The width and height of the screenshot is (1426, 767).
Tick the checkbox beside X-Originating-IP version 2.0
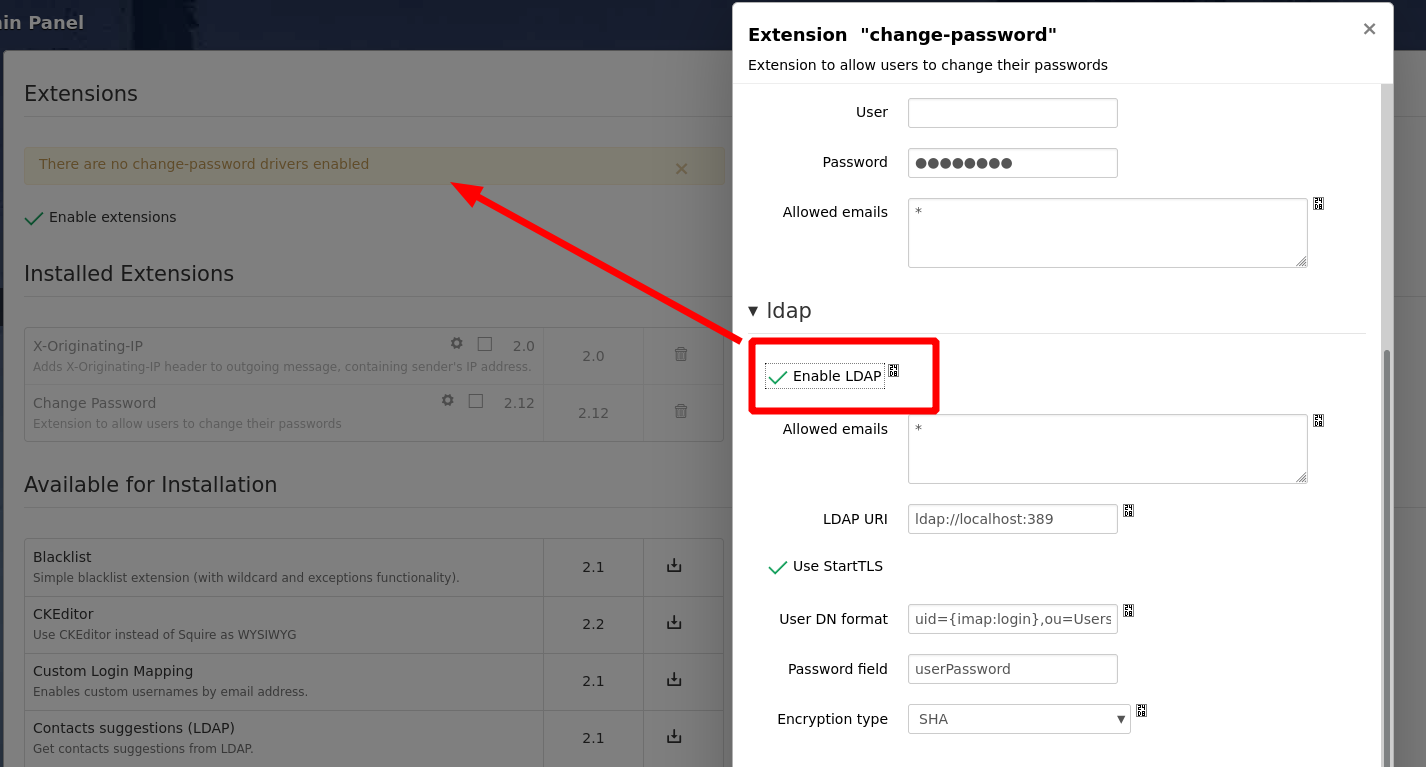pos(484,343)
